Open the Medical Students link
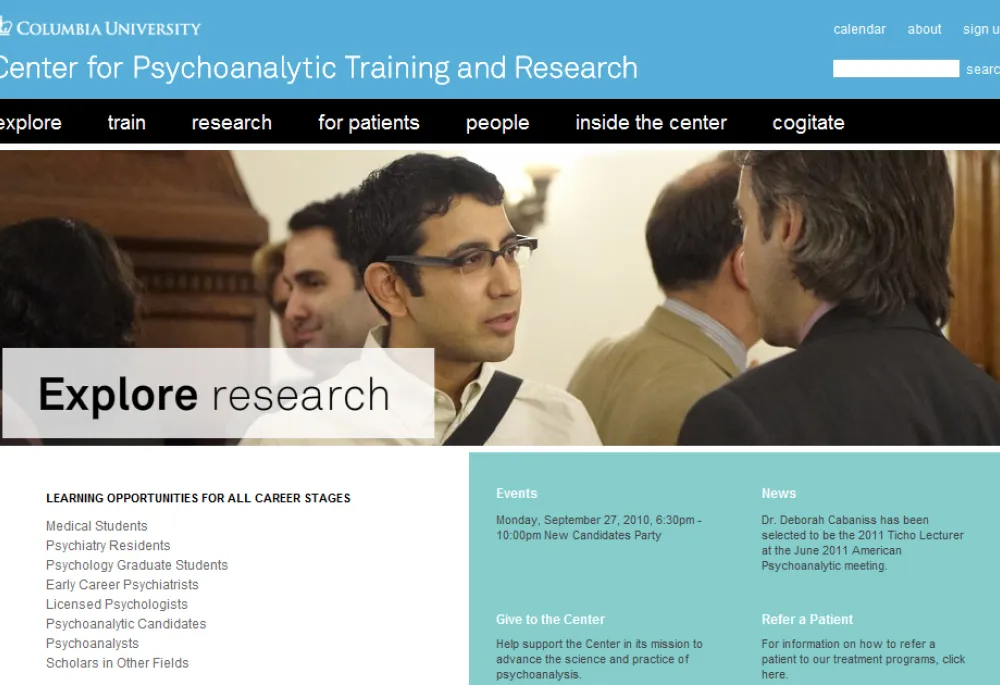 coord(96,526)
